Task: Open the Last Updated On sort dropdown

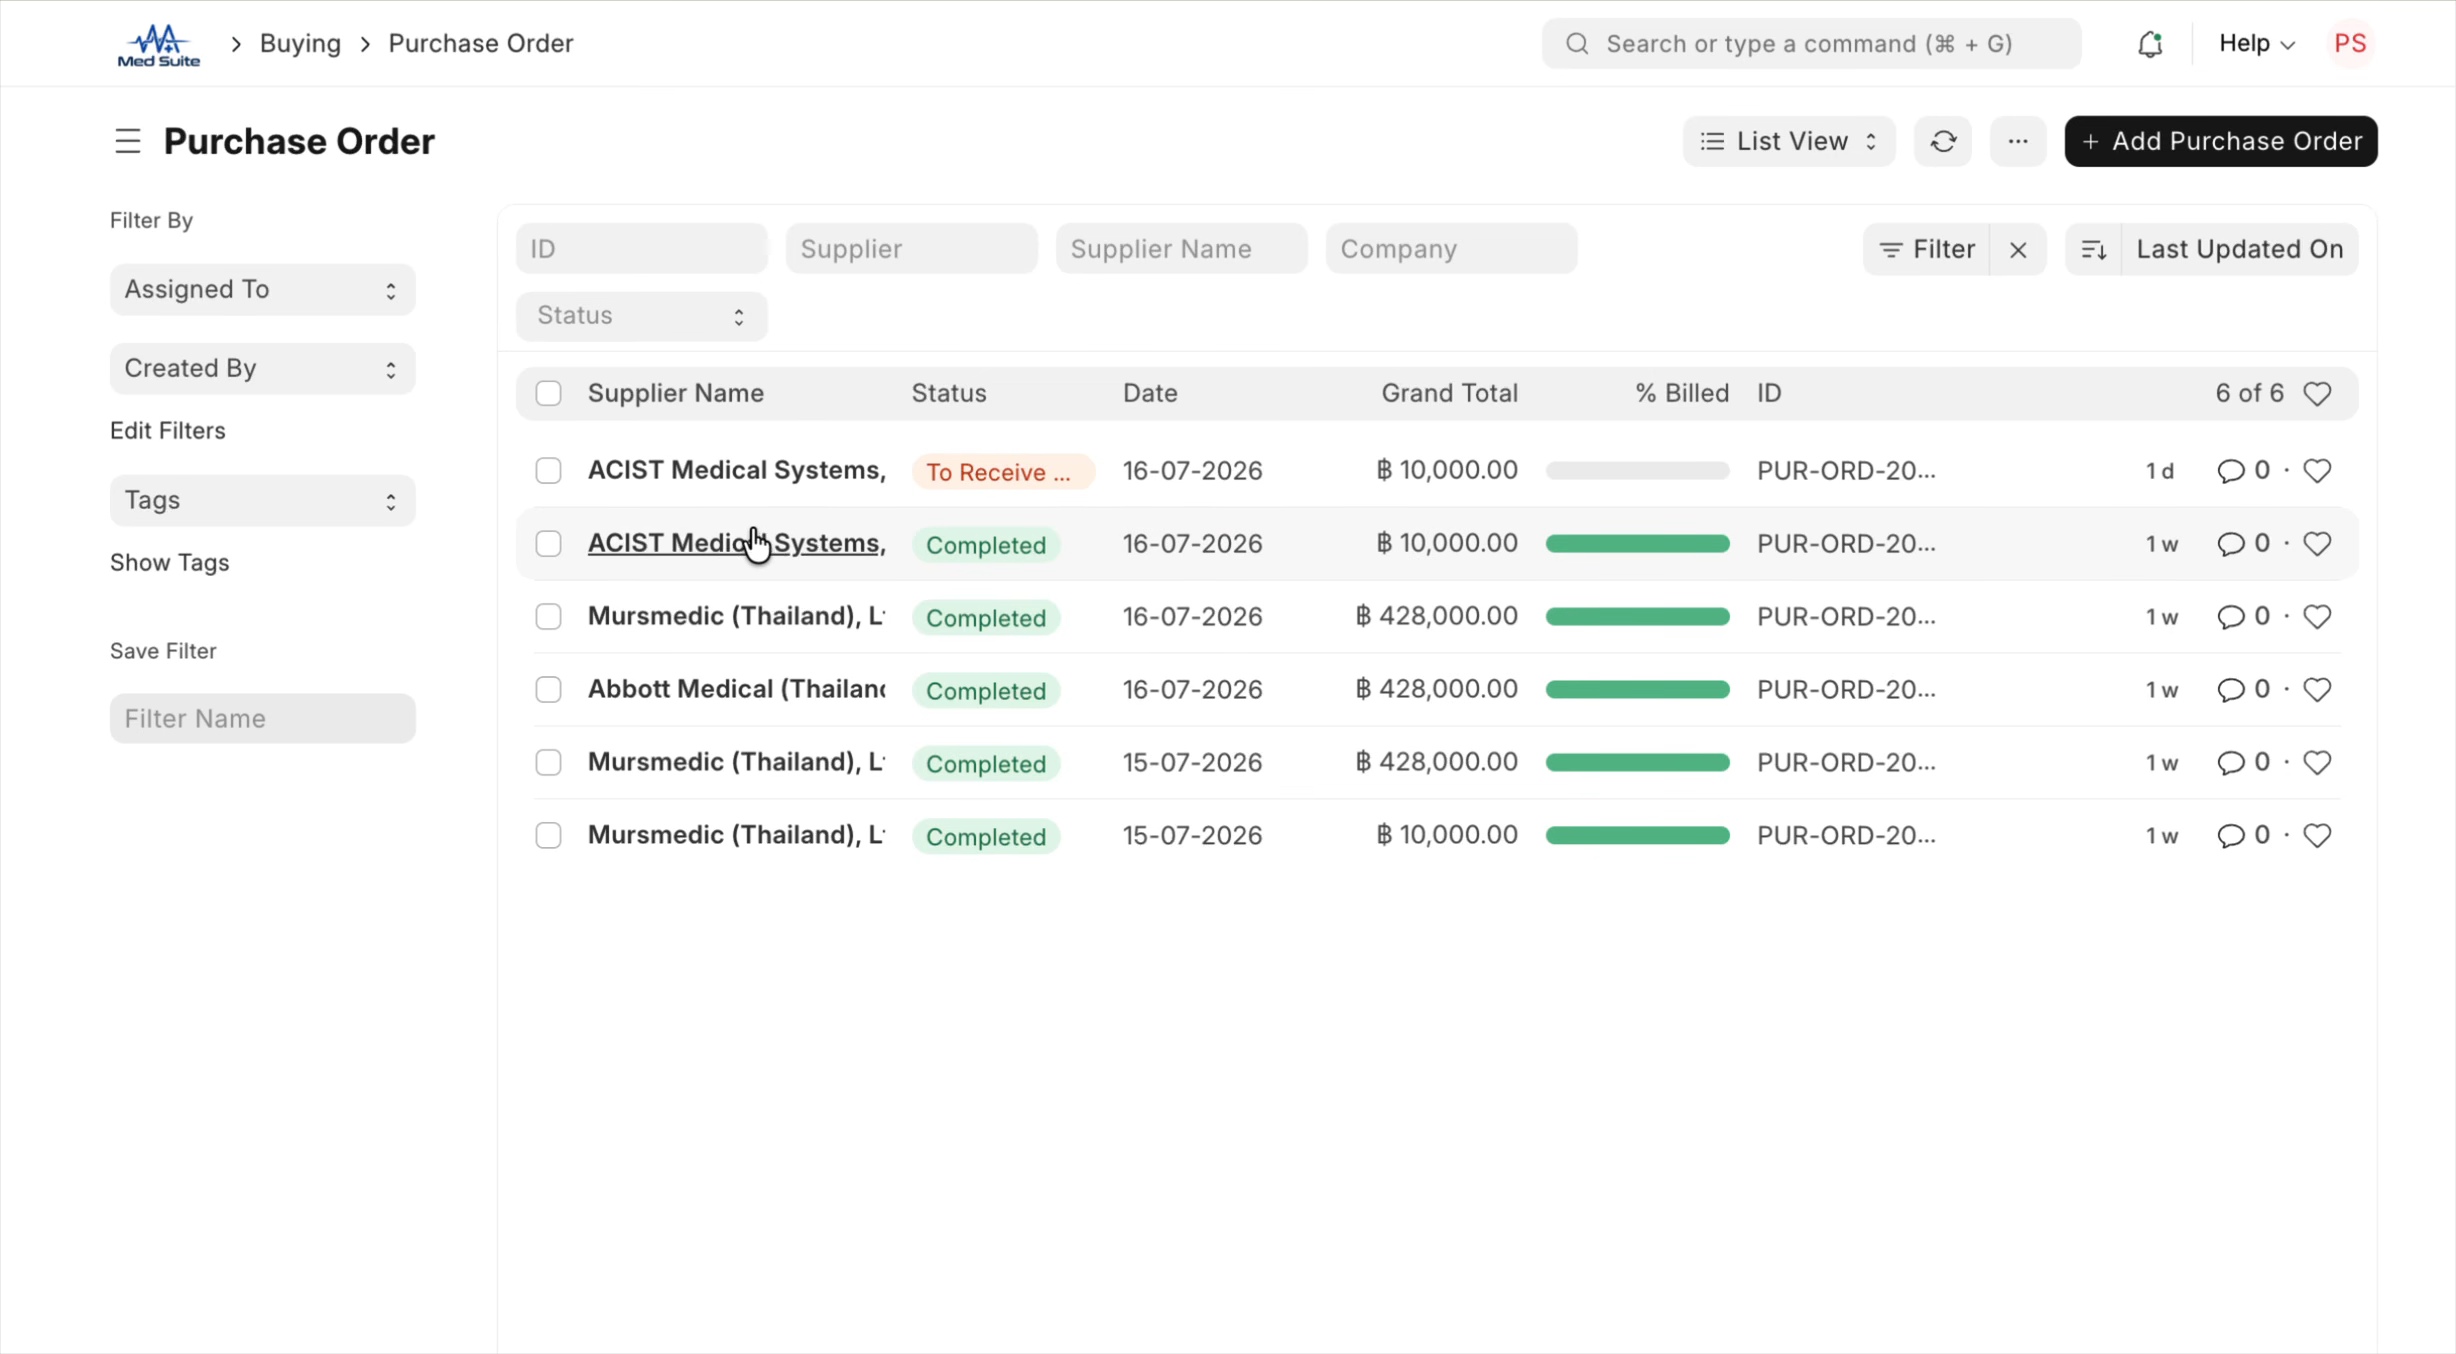Action: pos(2239,250)
